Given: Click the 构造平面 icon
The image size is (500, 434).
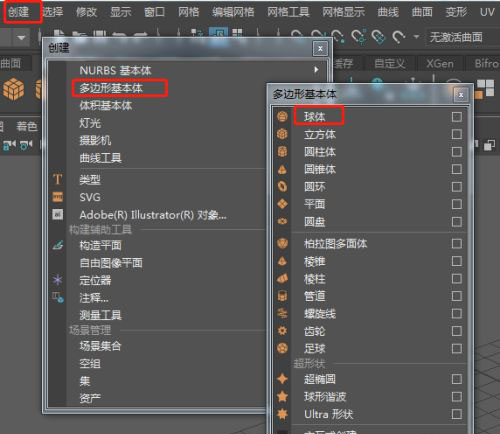Looking at the screenshot, I should point(58,246).
